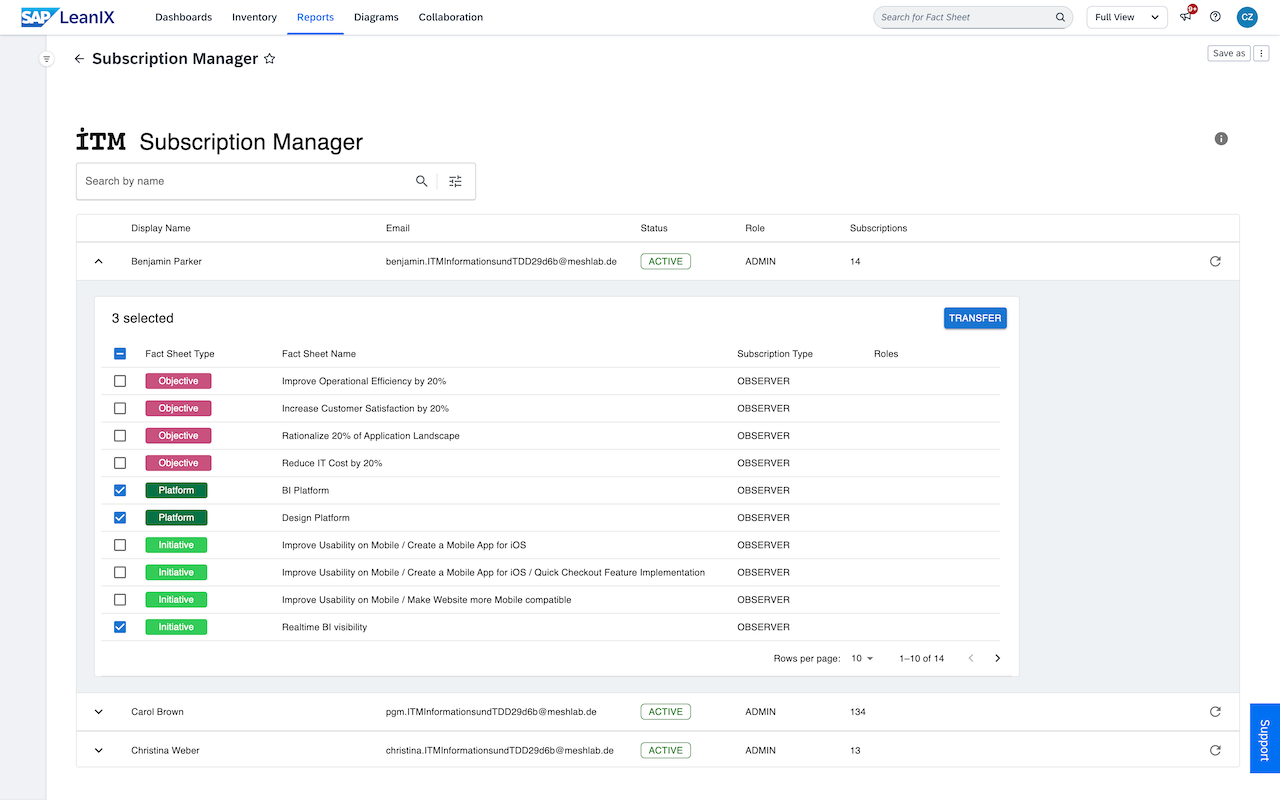
Task: Open the Support side button
Action: [1265, 738]
